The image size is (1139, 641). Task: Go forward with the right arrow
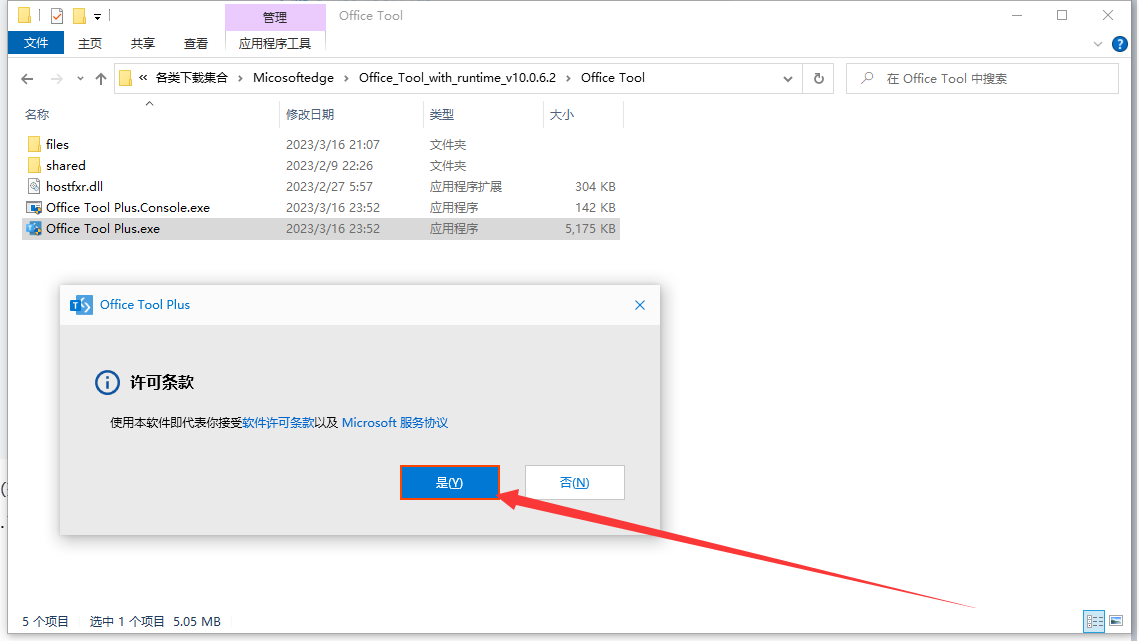(57, 78)
